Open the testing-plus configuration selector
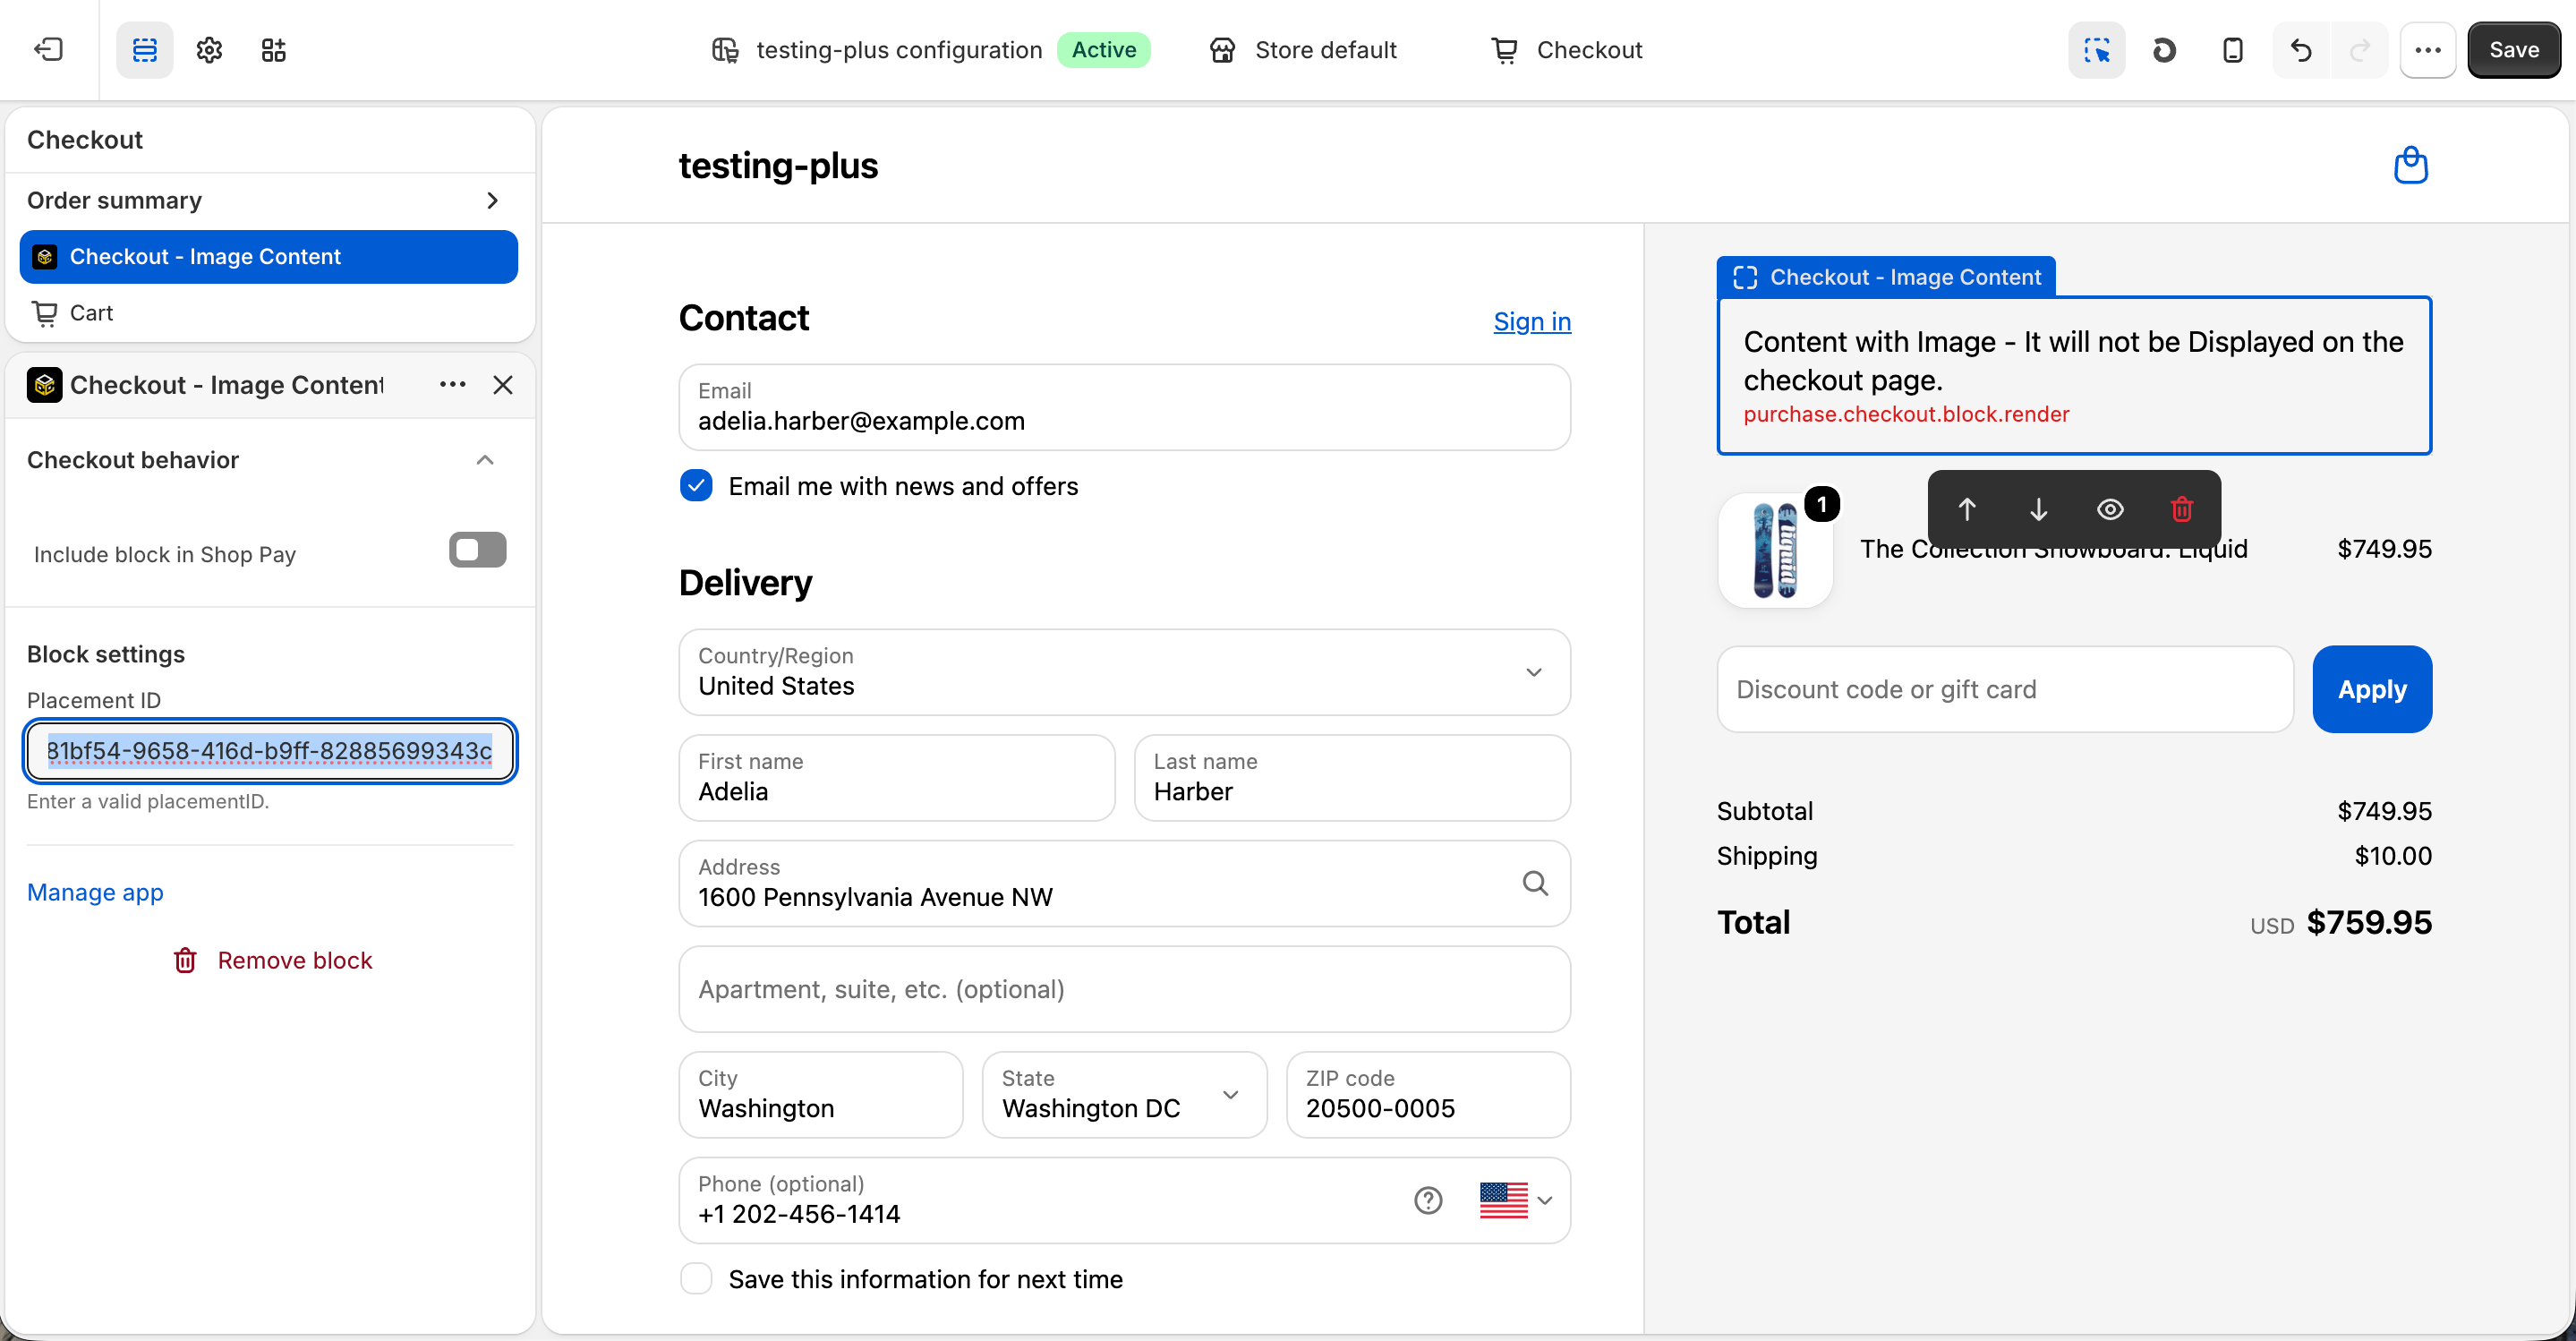Image resolution: width=2576 pixels, height=1341 pixels. (932, 50)
